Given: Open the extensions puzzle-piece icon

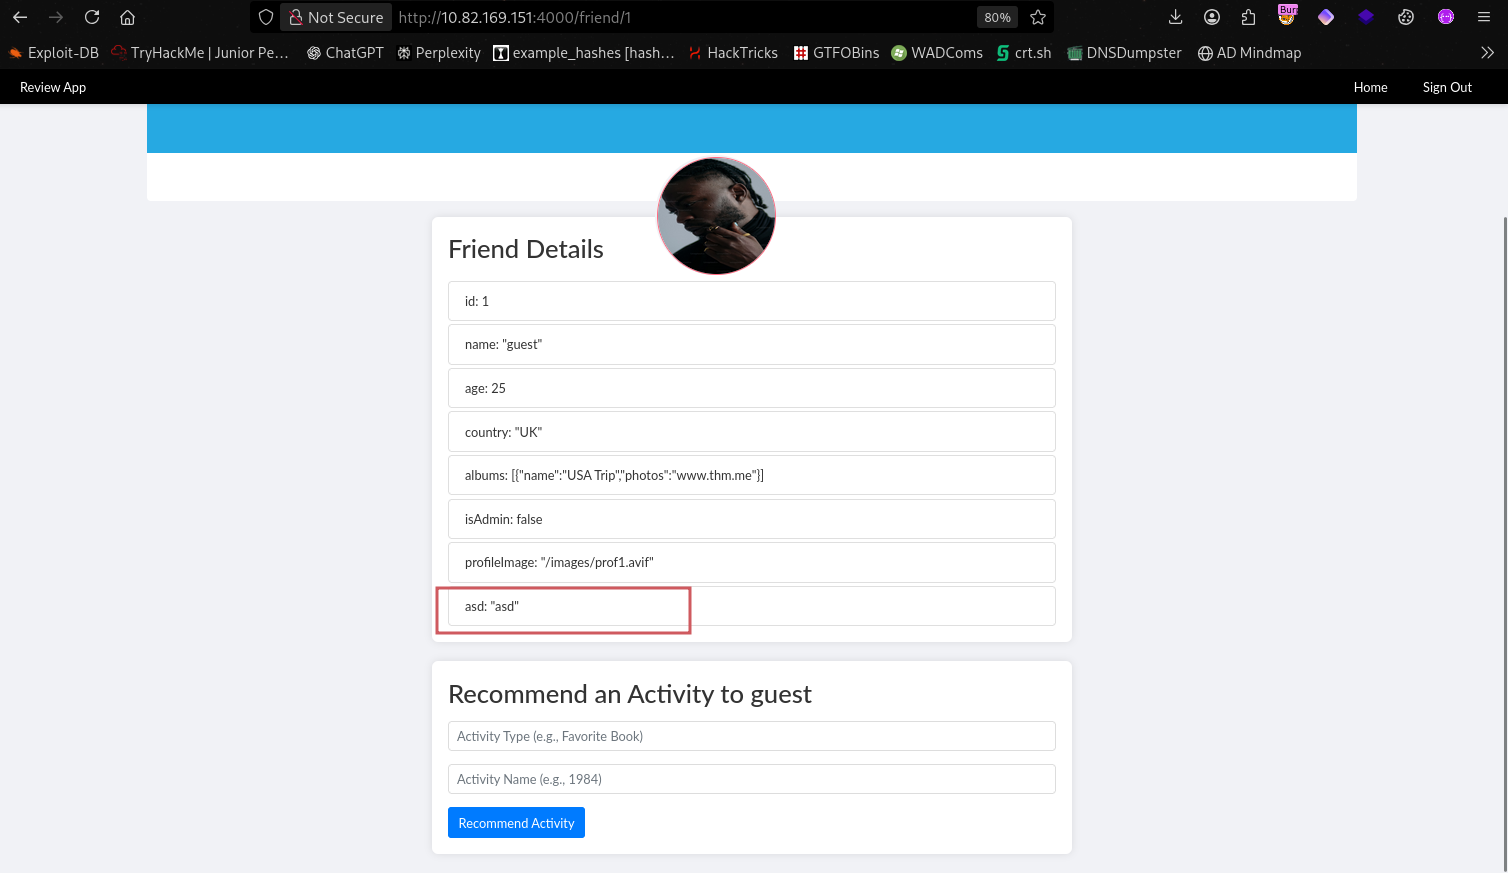Looking at the screenshot, I should click(x=1248, y=17).
